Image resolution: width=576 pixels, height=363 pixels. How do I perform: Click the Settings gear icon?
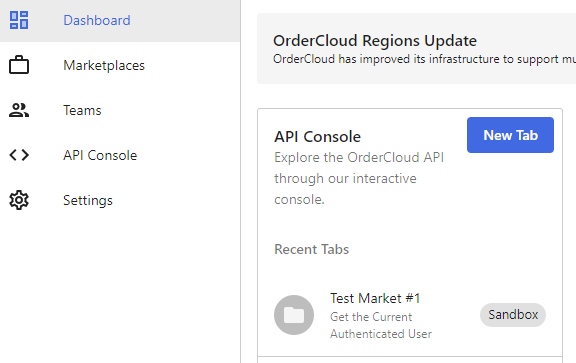click(x=19, y=200)
